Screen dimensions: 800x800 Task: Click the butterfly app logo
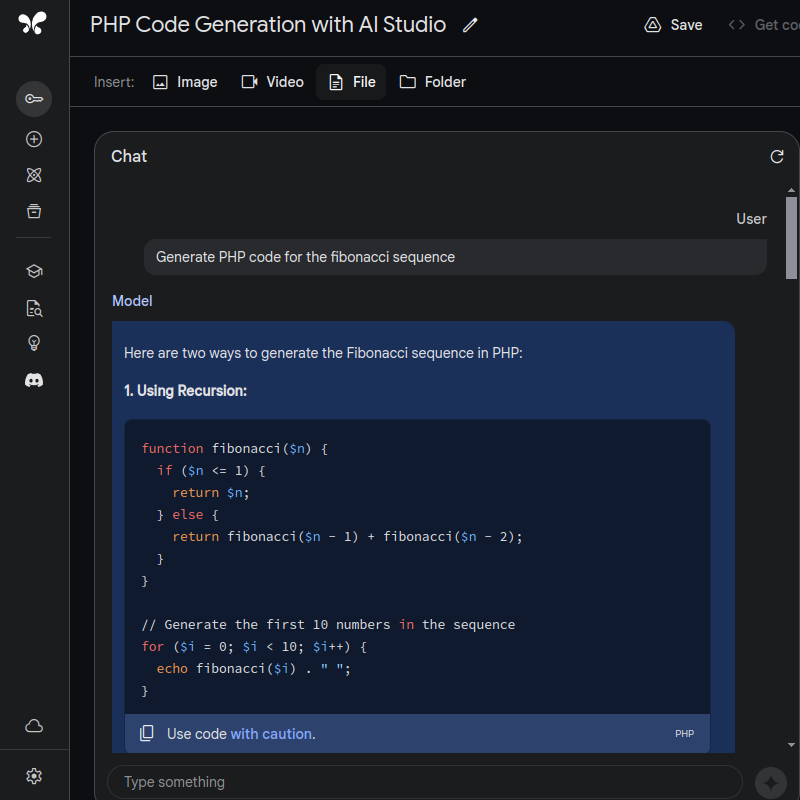click(x=32, y=24)
